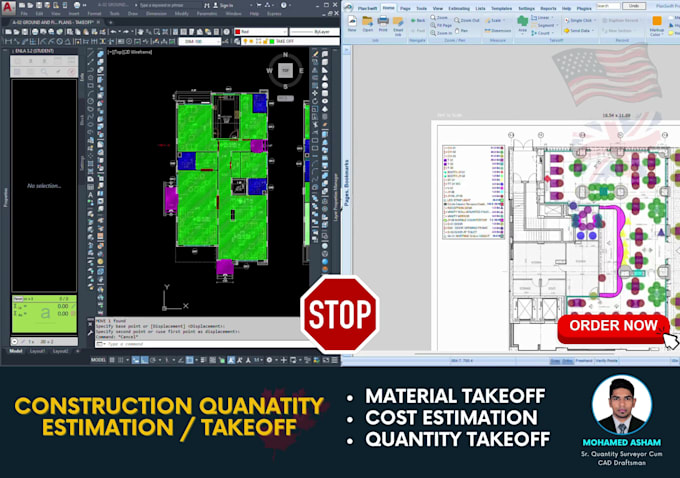
Task: Click the new drawing tab plus button
Action: (111, 22)
